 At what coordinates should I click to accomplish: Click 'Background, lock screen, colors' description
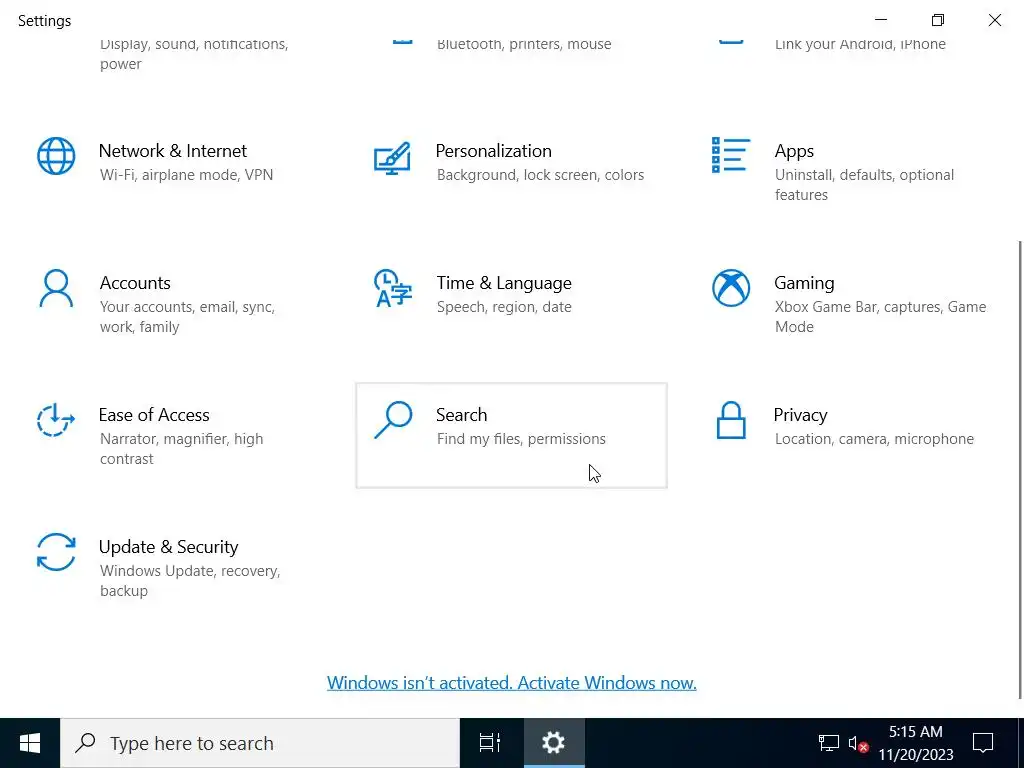pos(540,175)
